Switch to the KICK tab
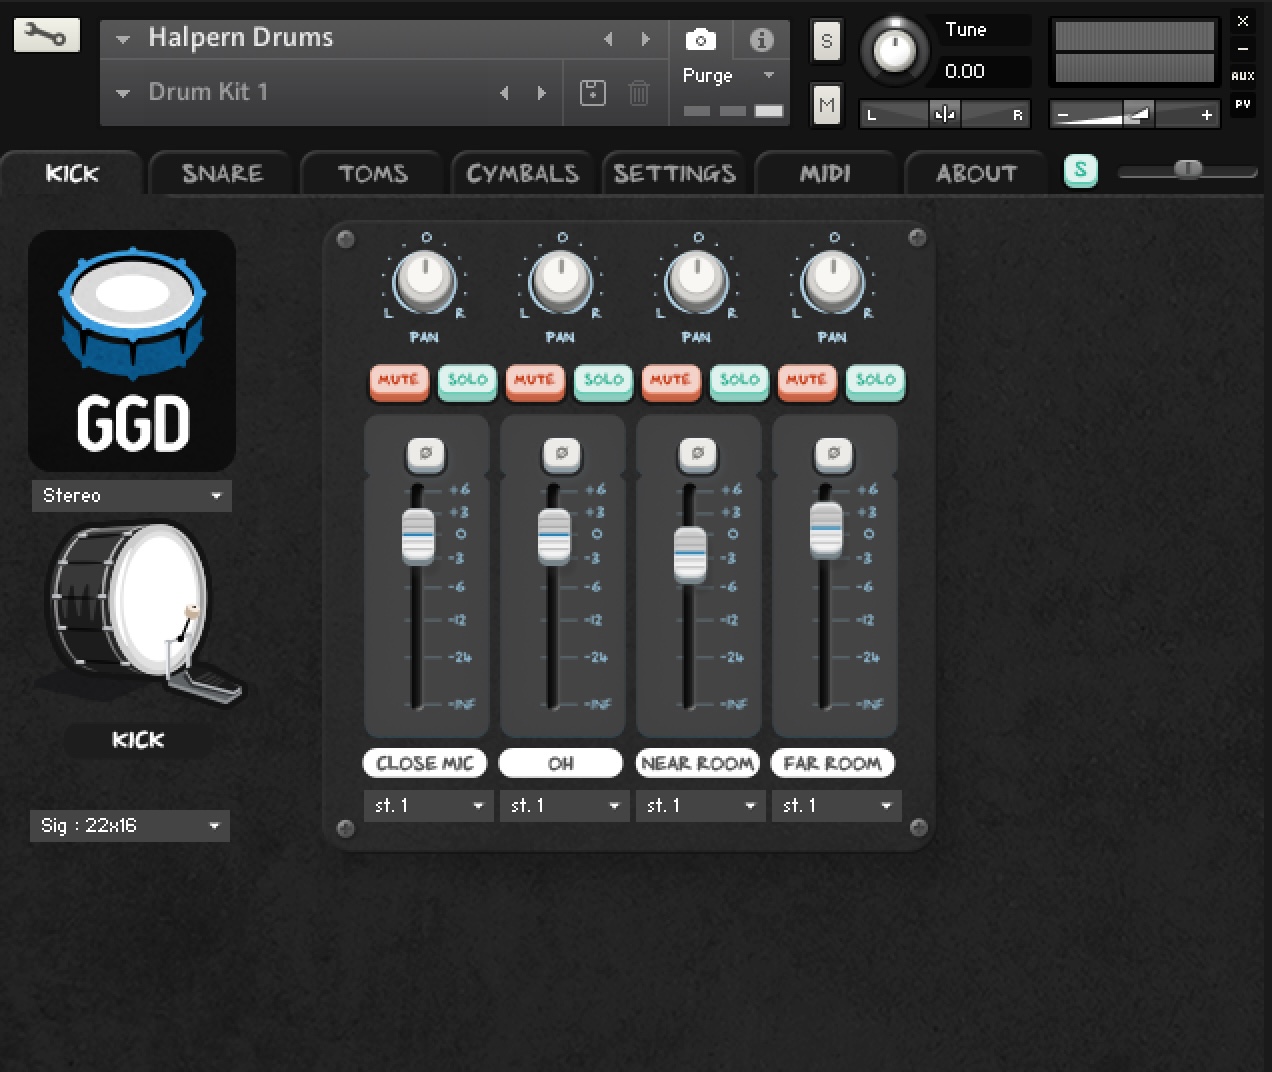The image size is (1272, 1072). coord(72,174)
